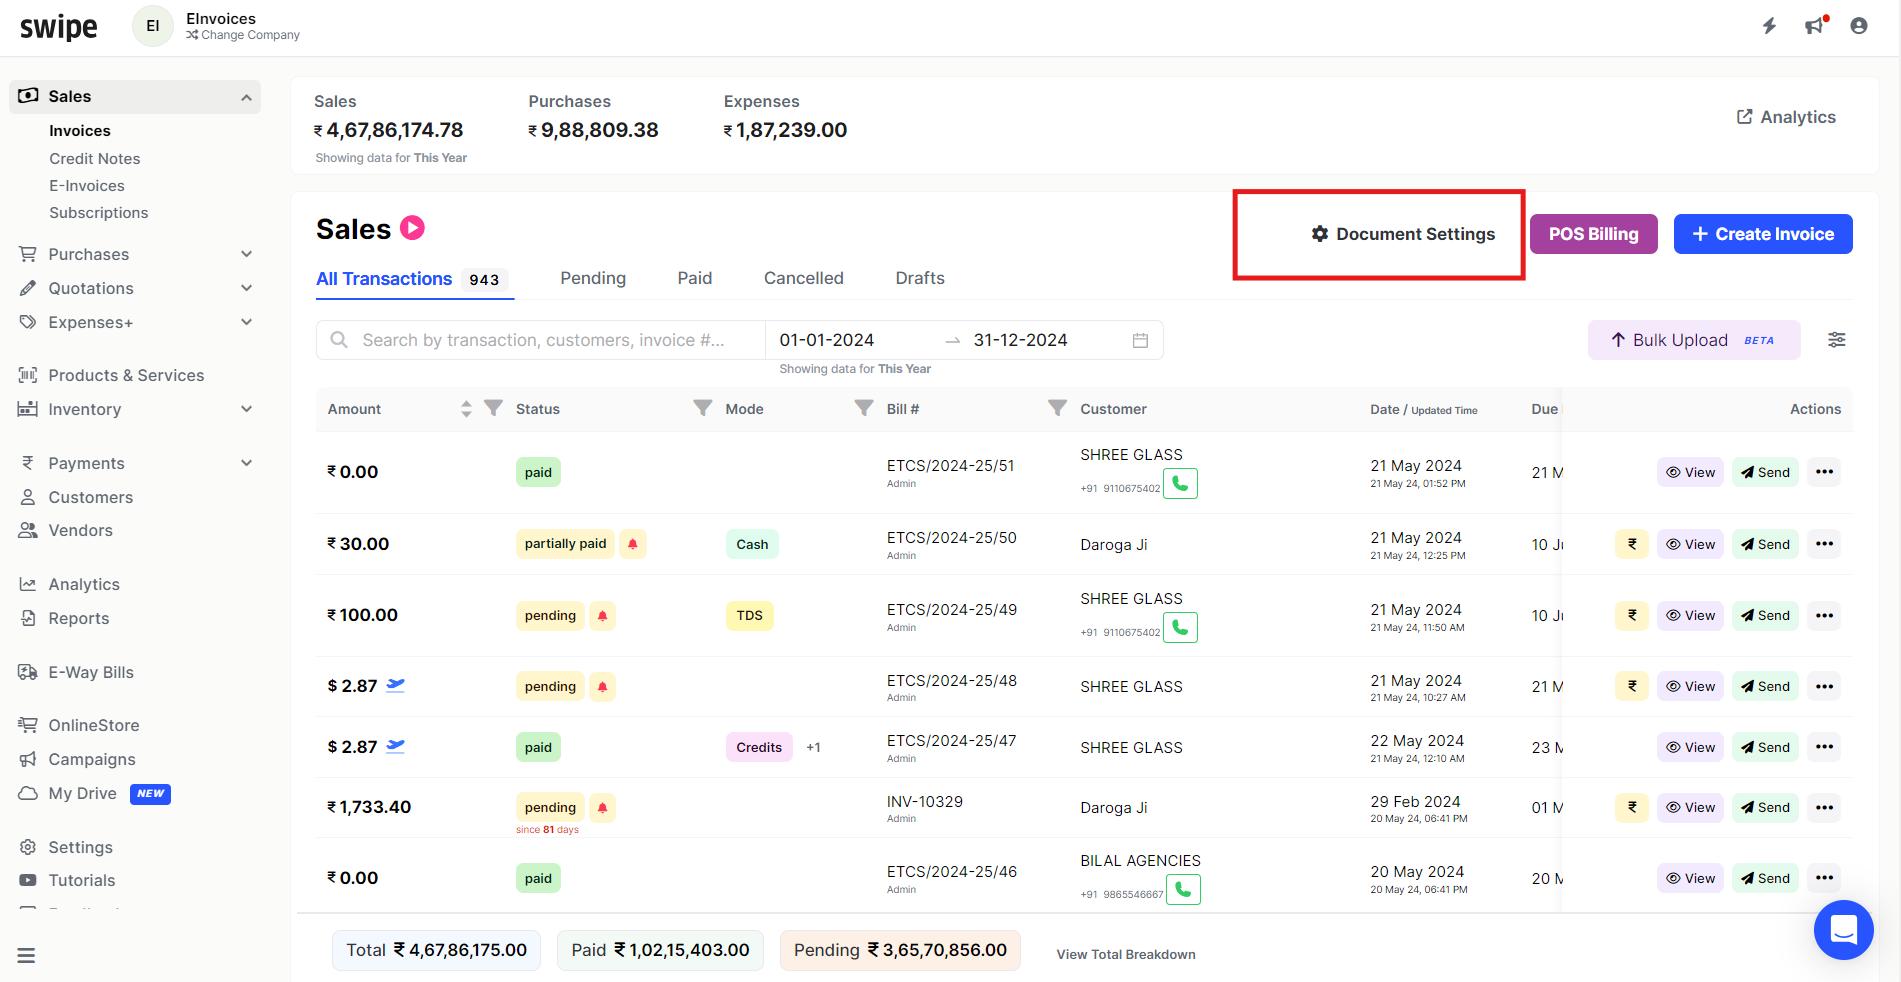The image size is (1901, 982).
Task: Click customer name Daroga Ji on INV-10329
Action: click(x=1114, y=808)
